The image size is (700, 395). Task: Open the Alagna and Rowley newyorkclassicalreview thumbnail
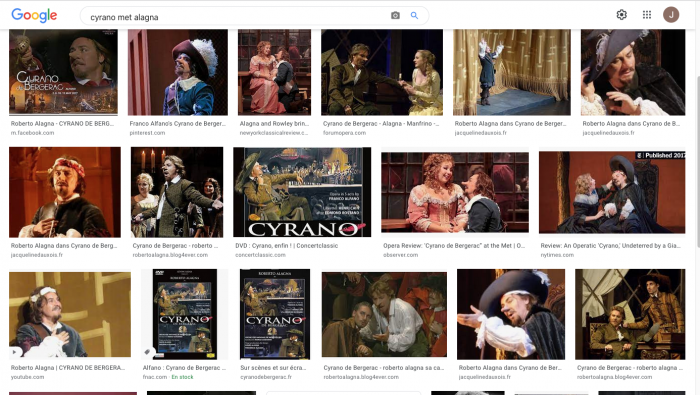coord(274,72)
